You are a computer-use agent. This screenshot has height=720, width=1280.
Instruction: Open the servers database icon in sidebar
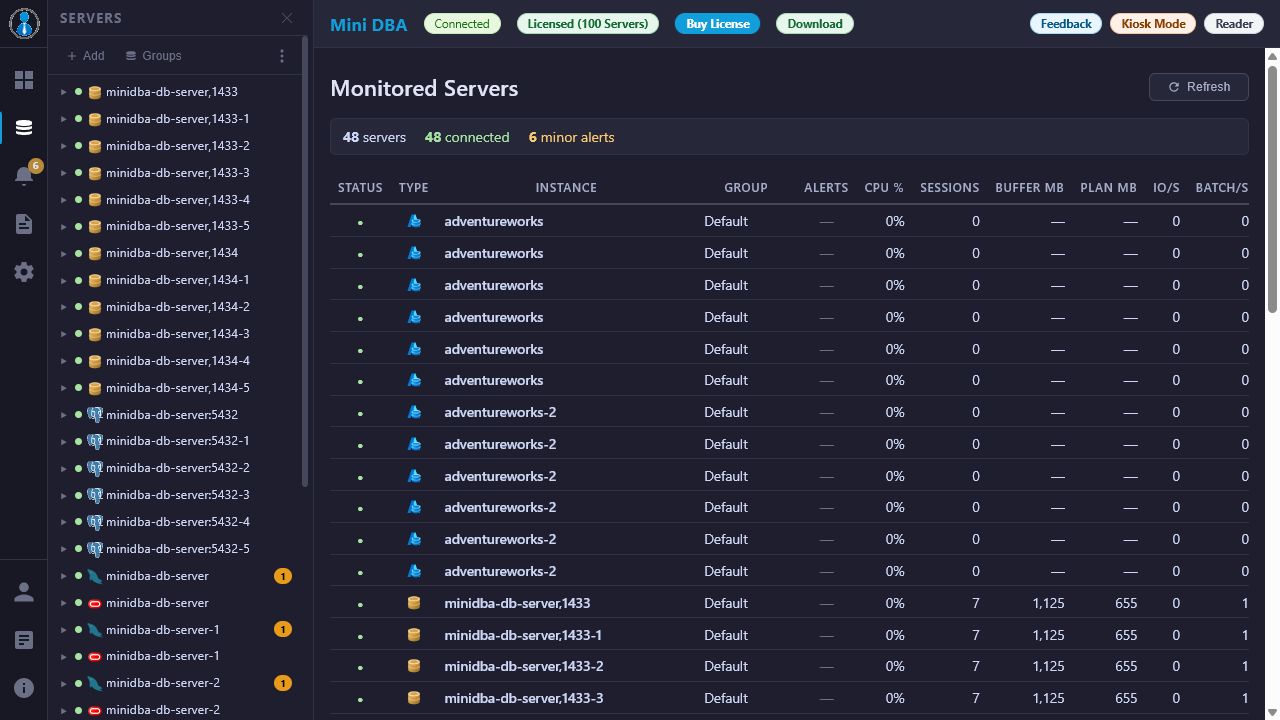[x=24, y=128]
